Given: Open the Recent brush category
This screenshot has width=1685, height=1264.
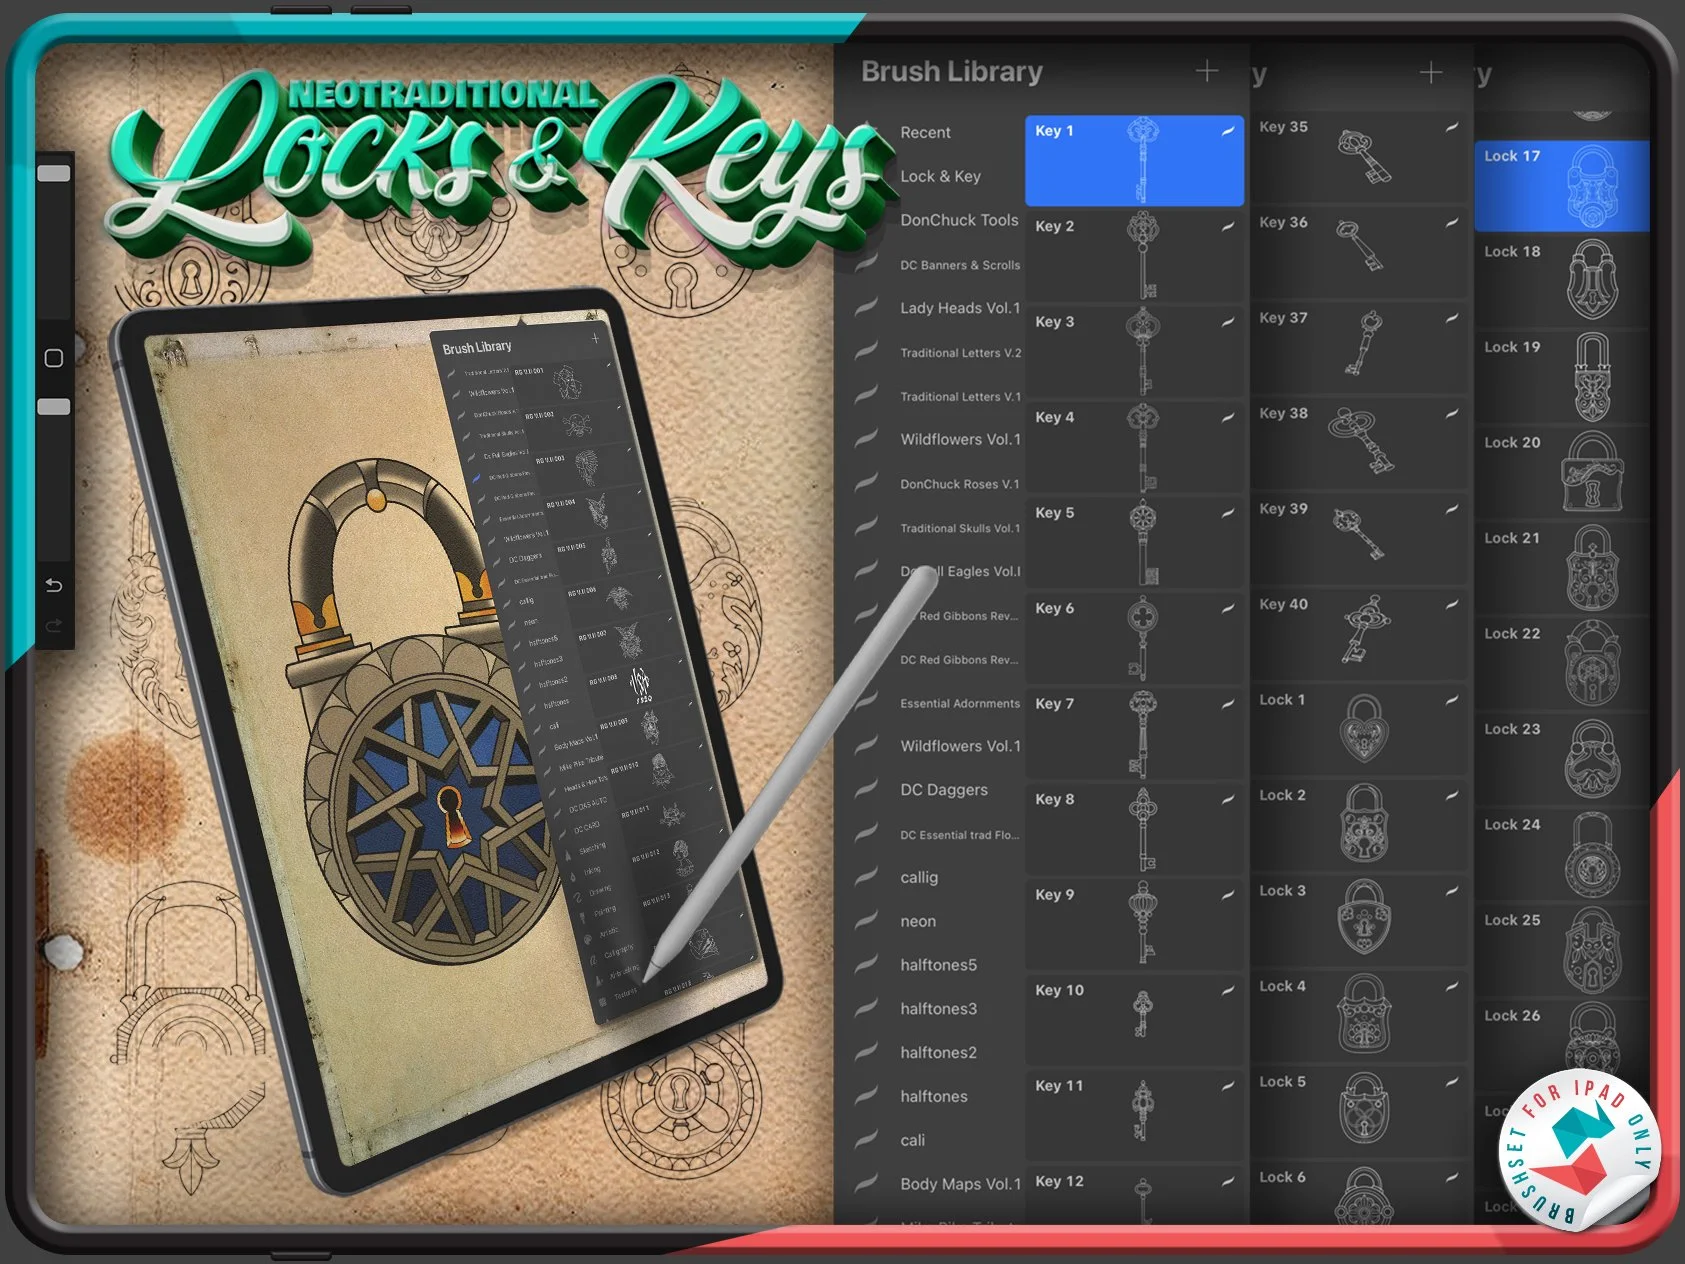Looking at the screenshot, I should pyautogui.click(x=924, y=132).
